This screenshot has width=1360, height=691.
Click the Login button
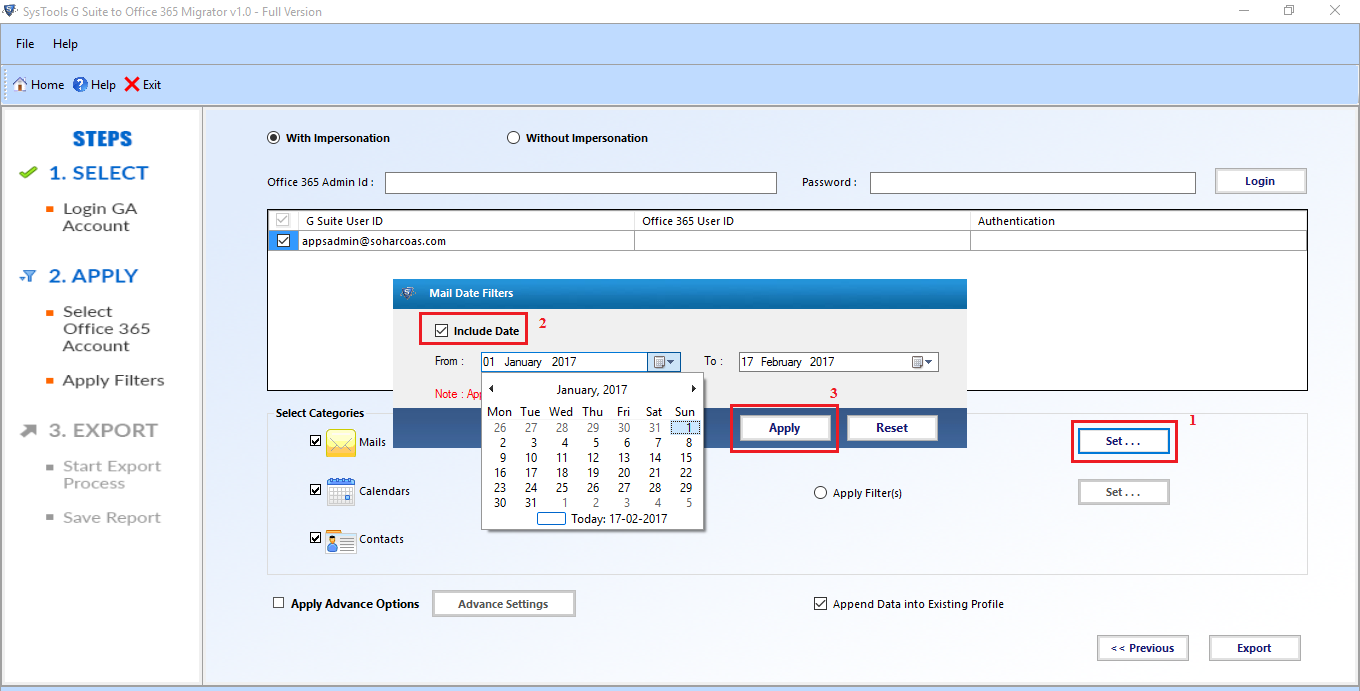coord(1260,181)
